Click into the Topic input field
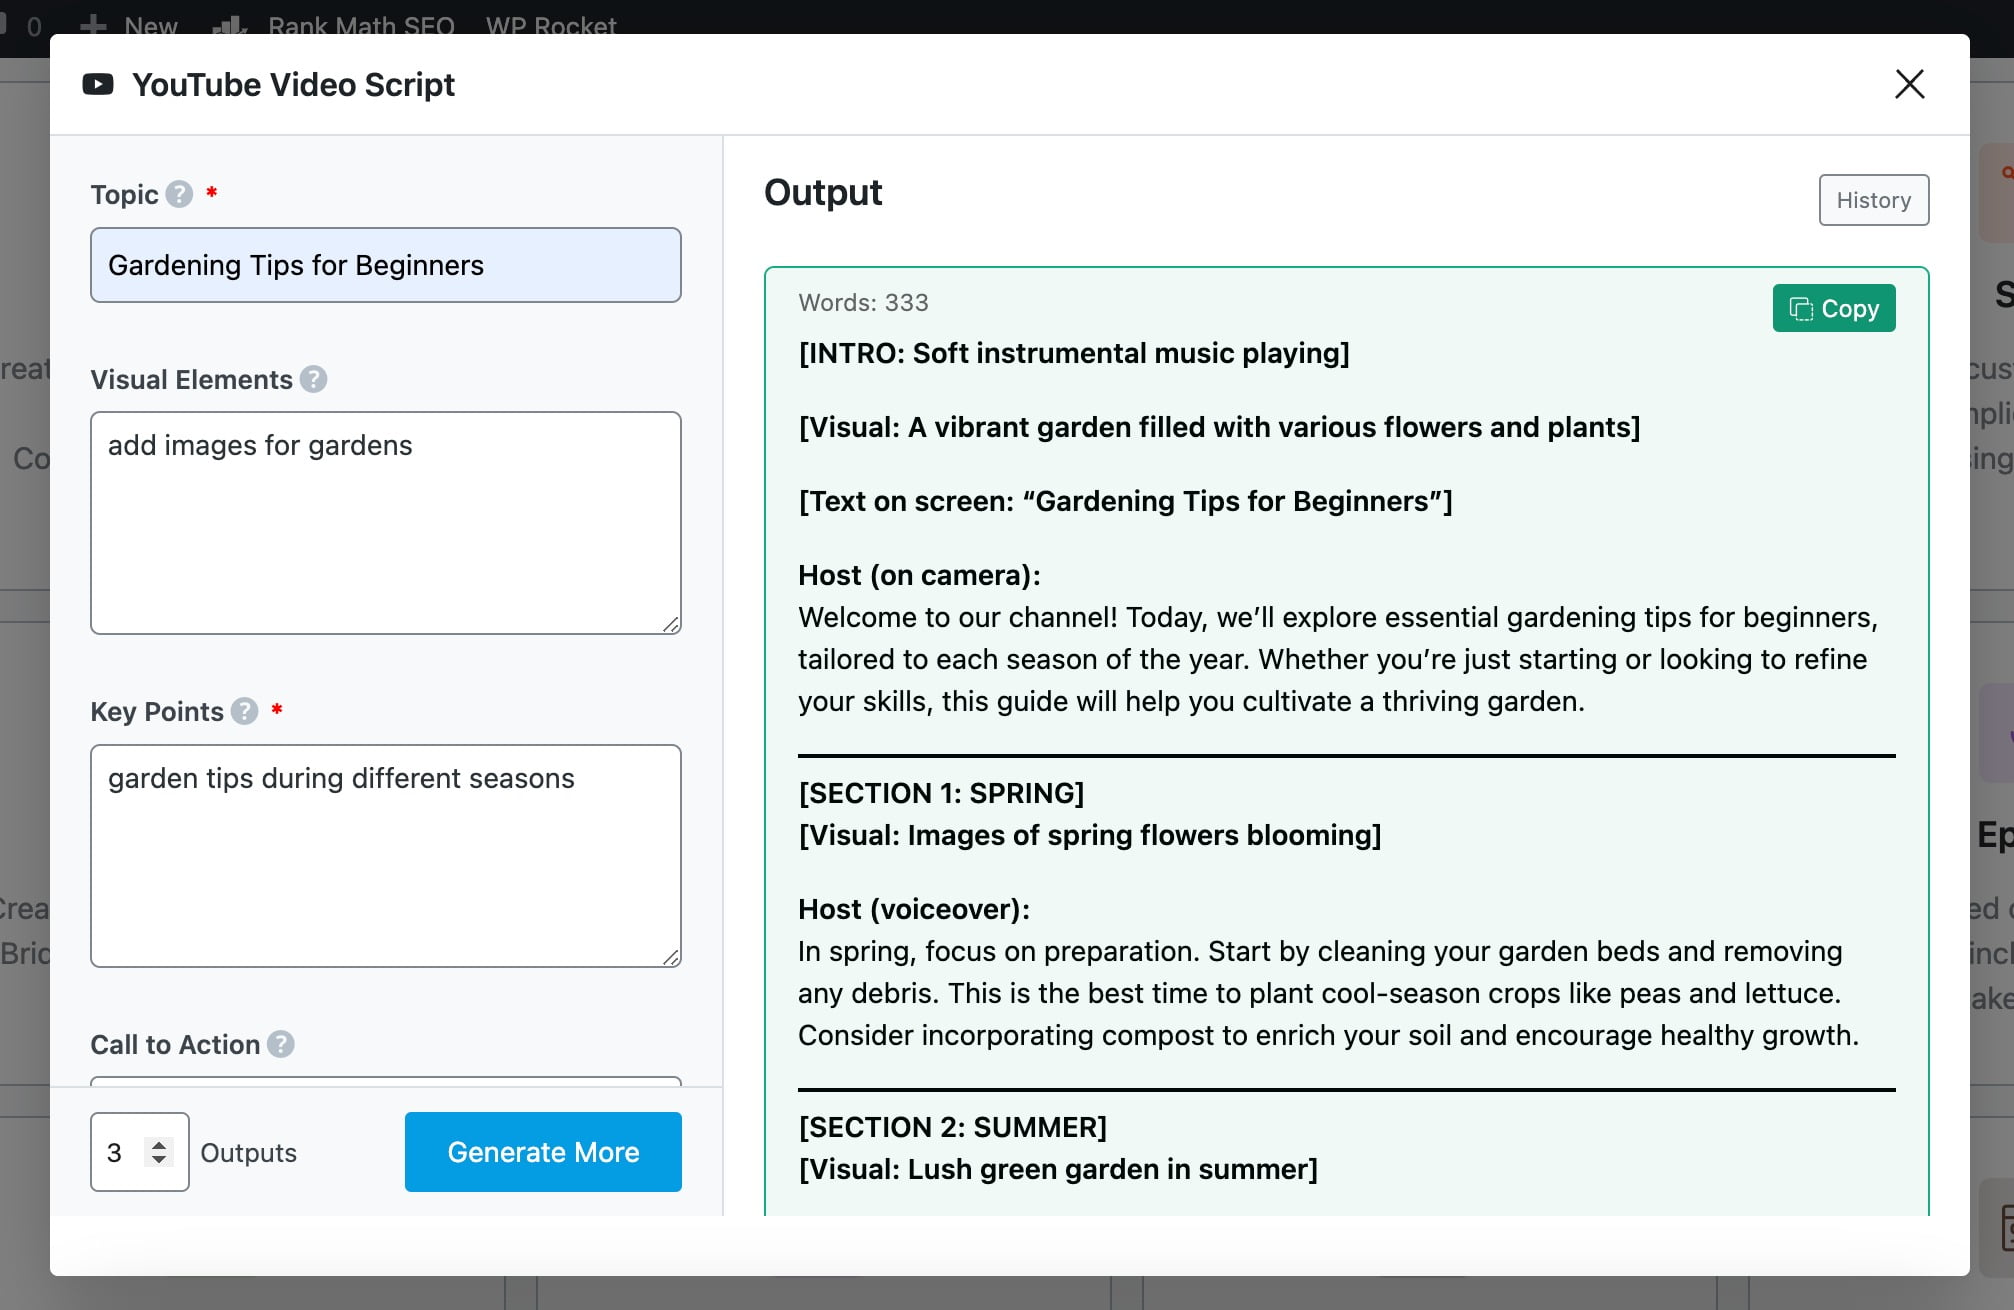 pyautogui.click(x=385, y=265)
